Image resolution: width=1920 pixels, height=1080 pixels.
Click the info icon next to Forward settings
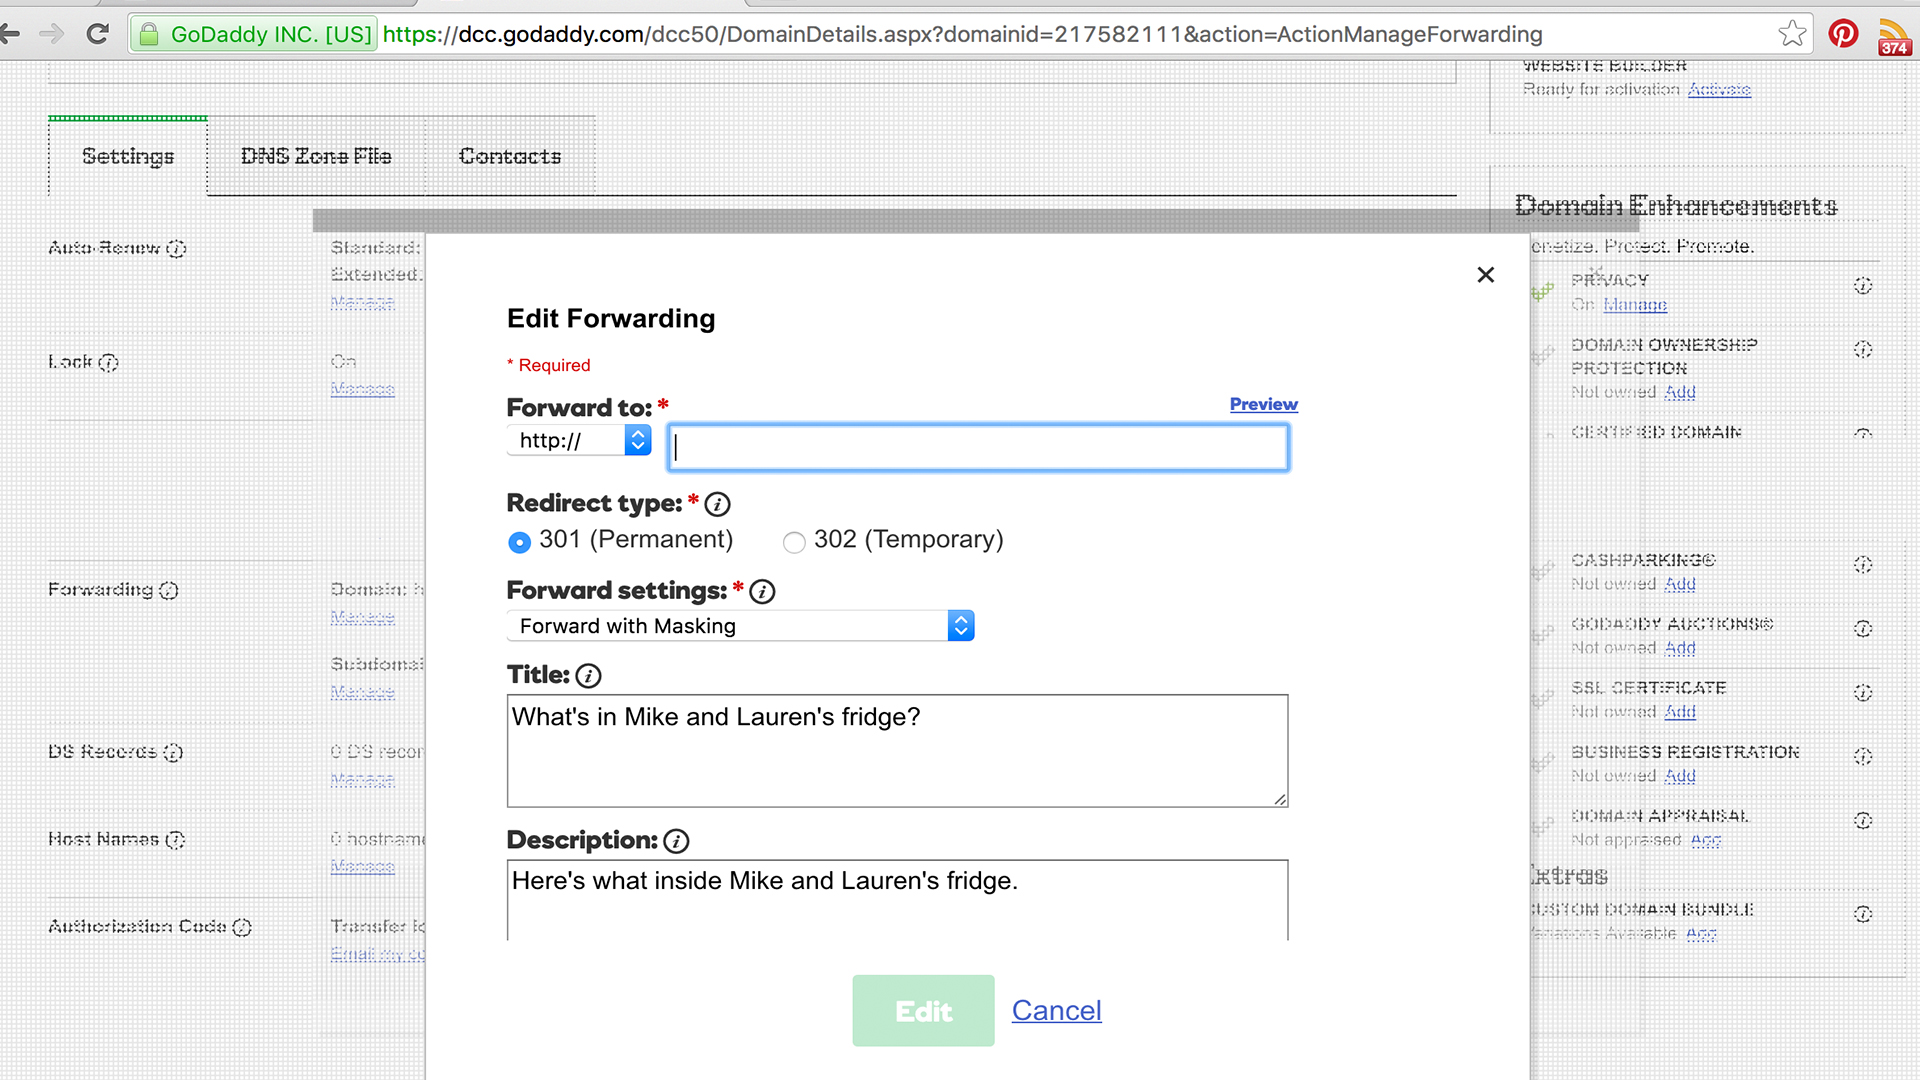pos(764,591)
